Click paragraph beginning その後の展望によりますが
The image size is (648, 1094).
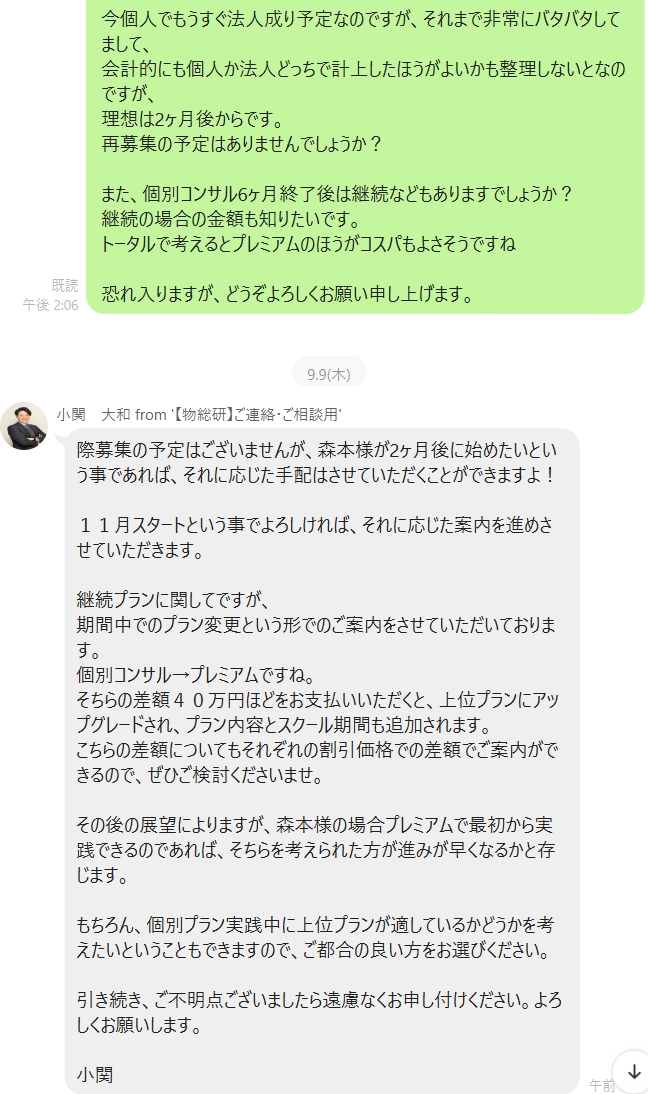(x=315, y=850)
